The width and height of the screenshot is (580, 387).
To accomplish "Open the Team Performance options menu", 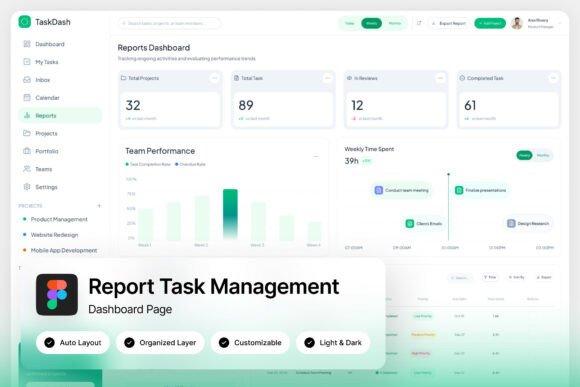I will click(316, 157).
